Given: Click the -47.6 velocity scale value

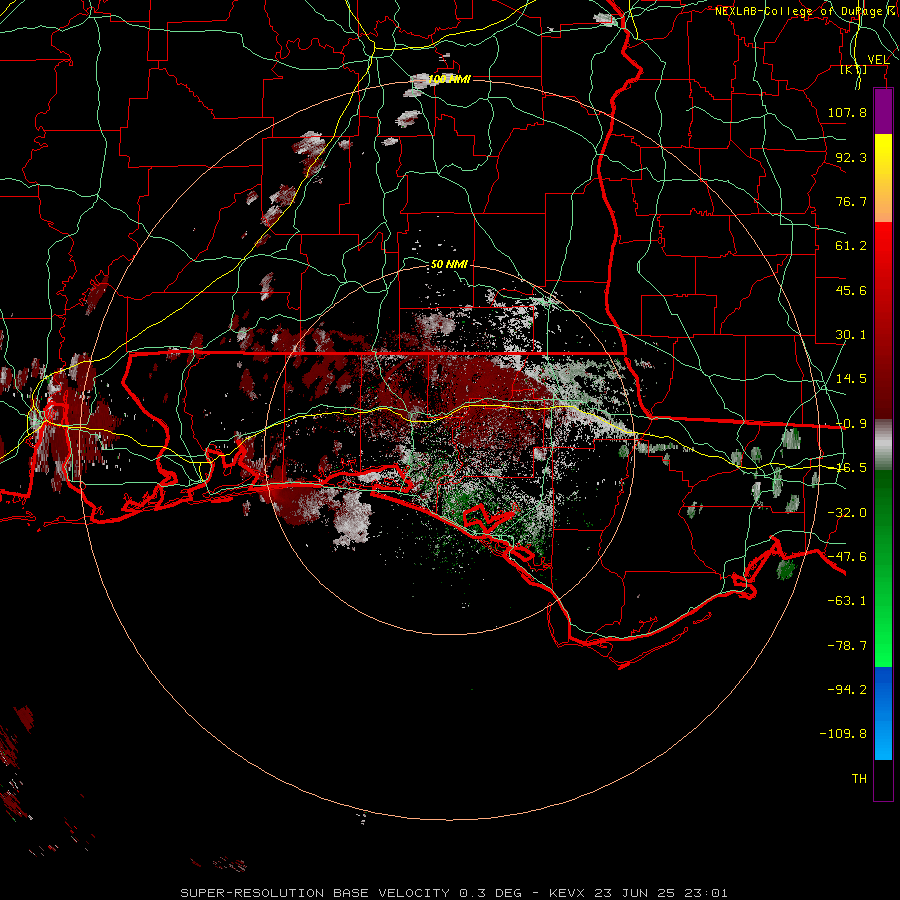Looking at the screenshot, I should [x=847, y=557].
